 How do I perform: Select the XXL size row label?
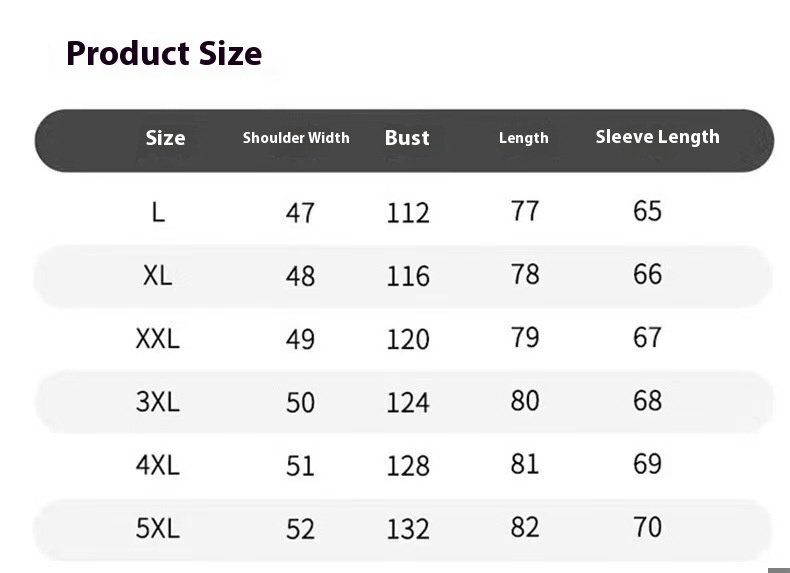pyautogui.click(x=158, y=339)
